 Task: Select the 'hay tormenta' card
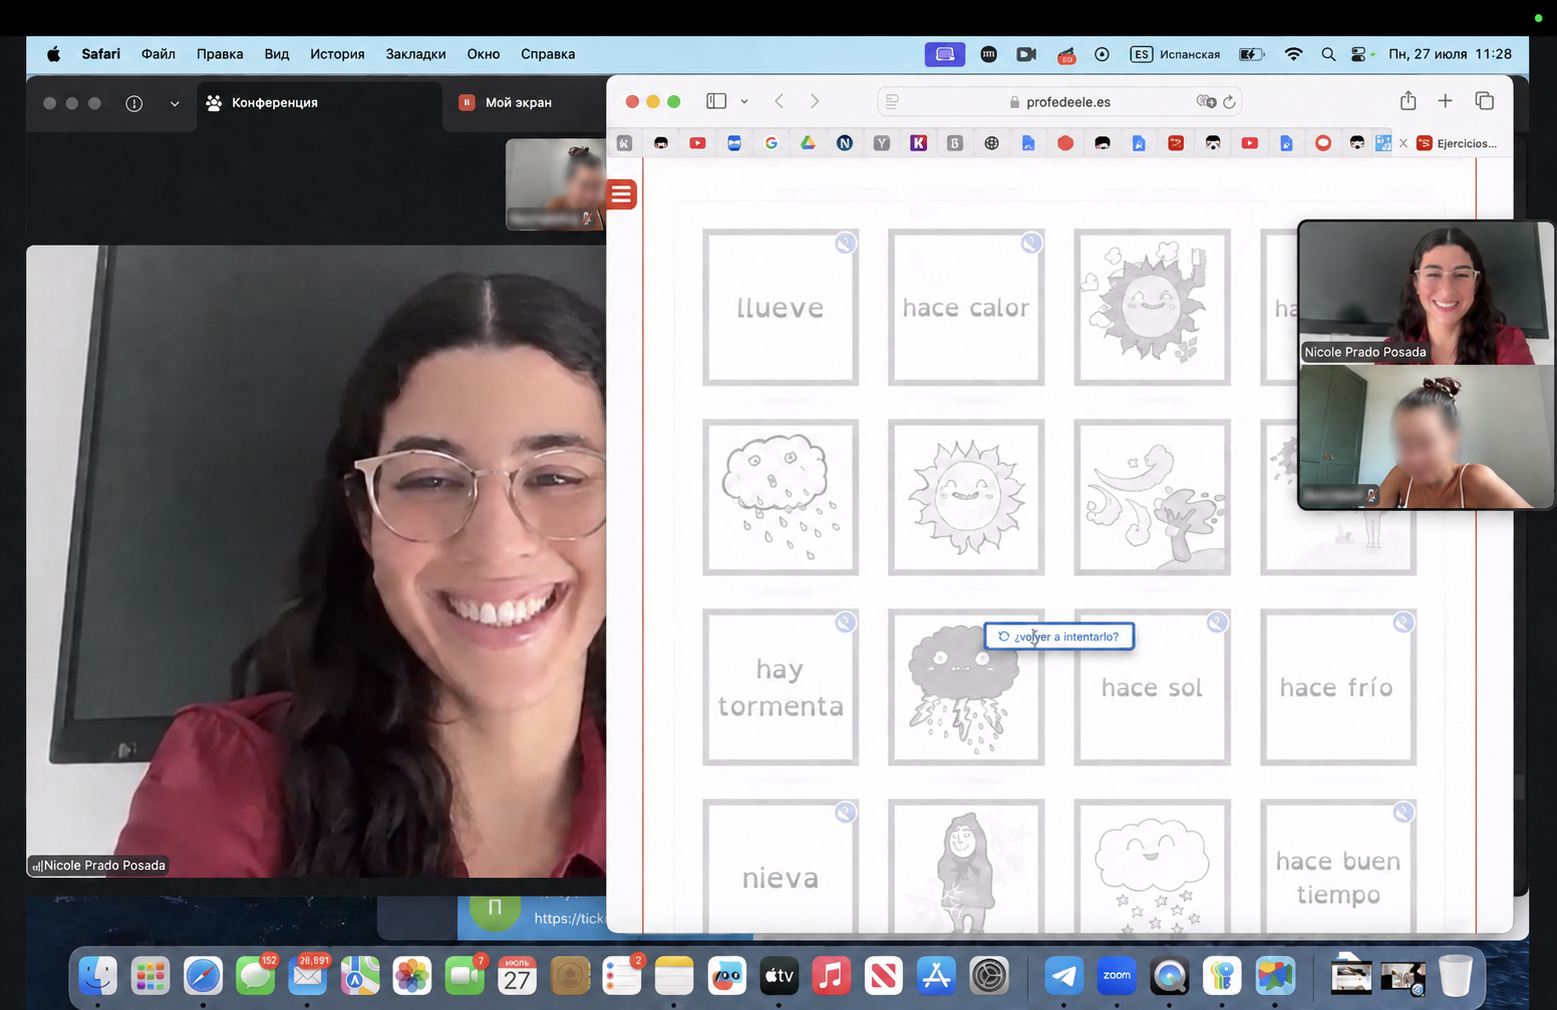(780, 687)
